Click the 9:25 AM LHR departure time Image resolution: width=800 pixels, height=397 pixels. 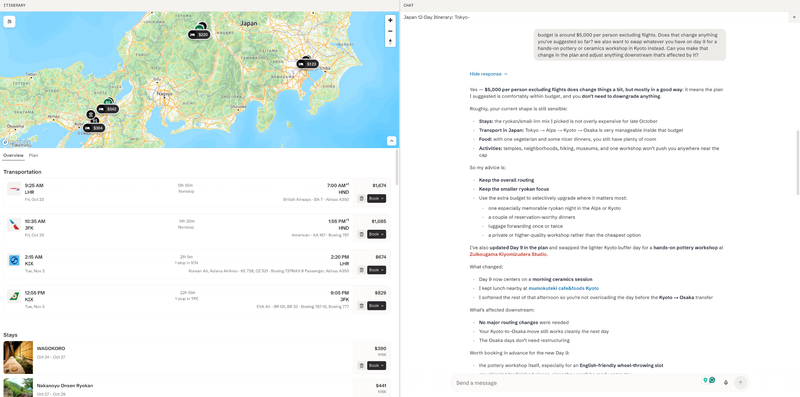click(34, 186)
